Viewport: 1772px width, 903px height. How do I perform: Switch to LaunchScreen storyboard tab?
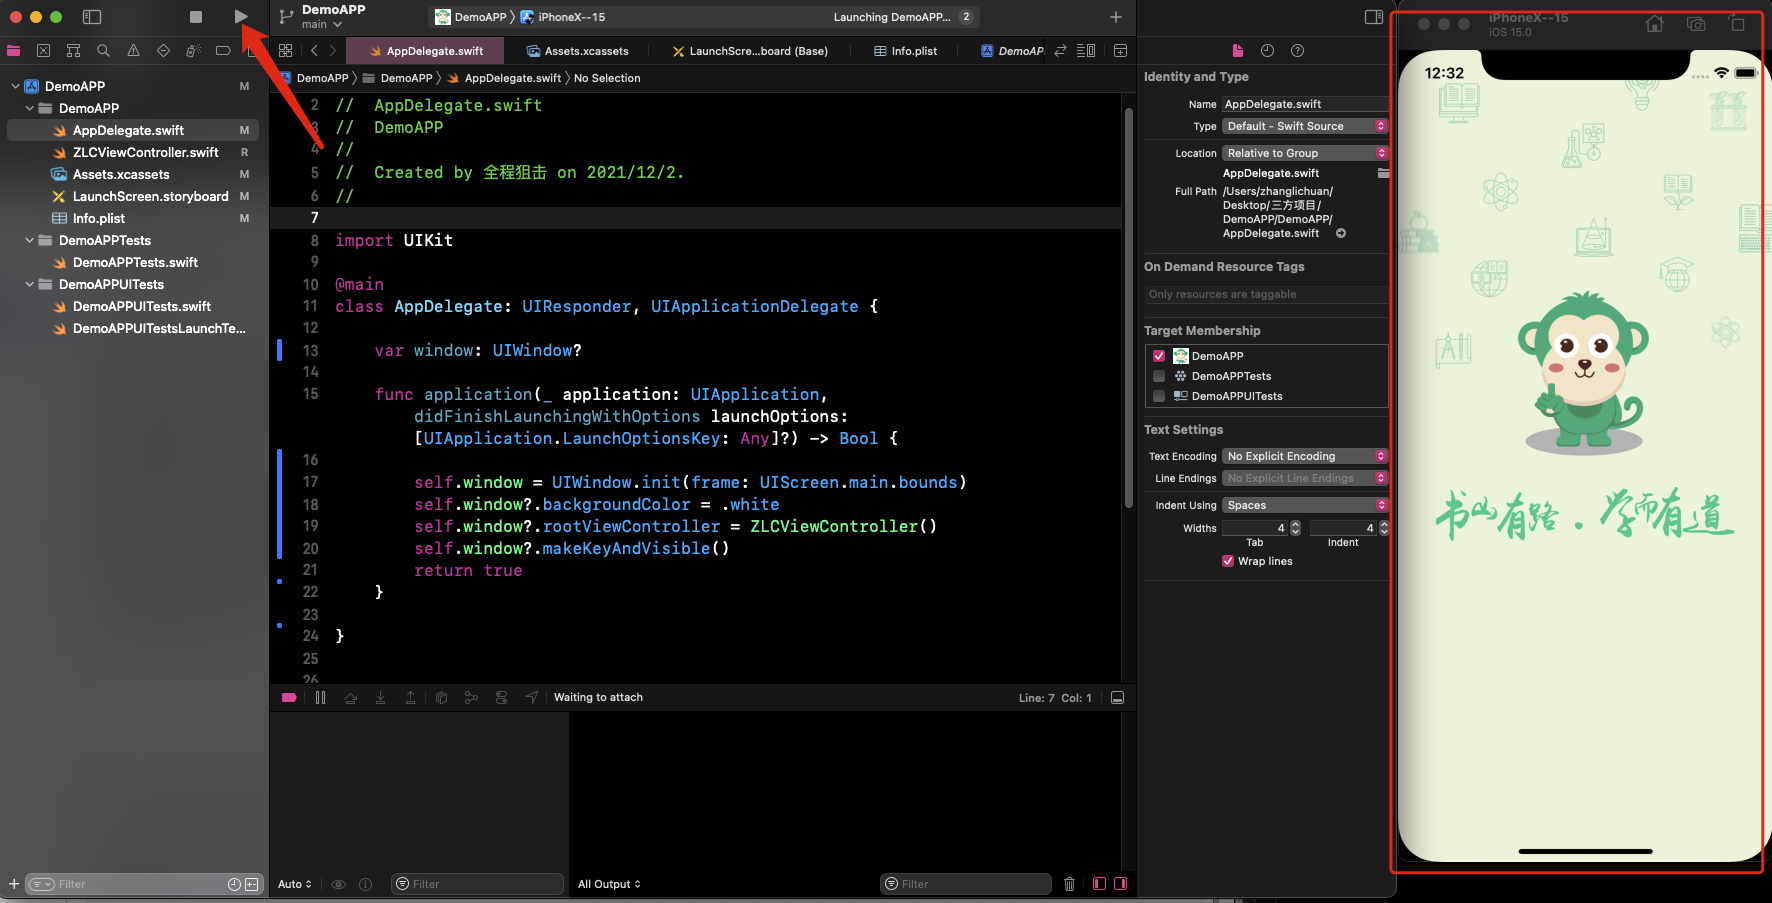[750, 51]
